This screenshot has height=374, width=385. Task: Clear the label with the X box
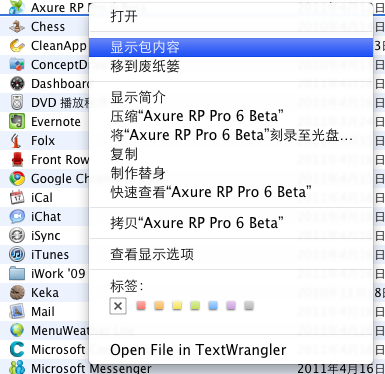[118, 306]
